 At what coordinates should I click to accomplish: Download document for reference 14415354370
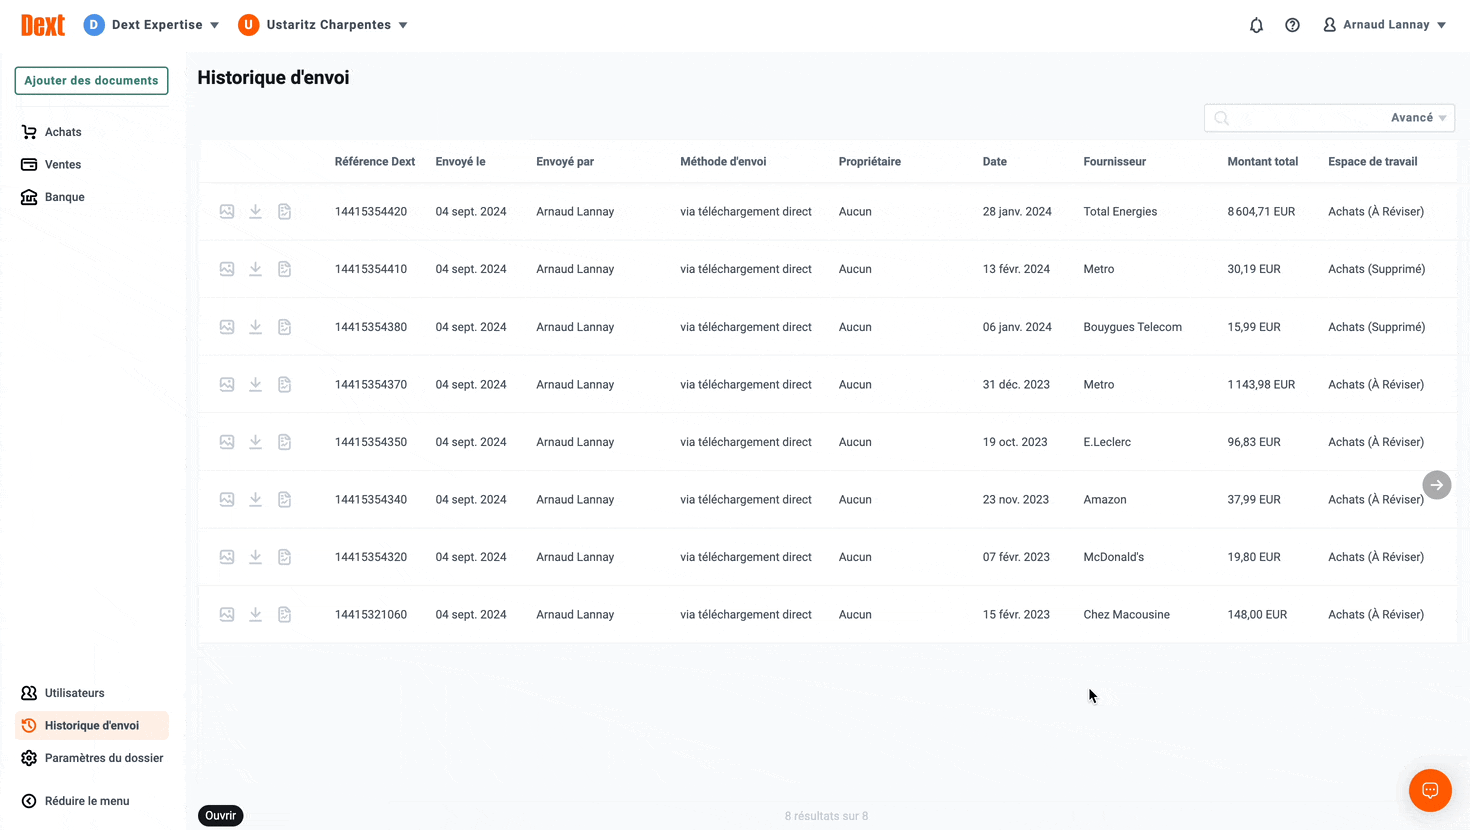[x=256, y=384]
